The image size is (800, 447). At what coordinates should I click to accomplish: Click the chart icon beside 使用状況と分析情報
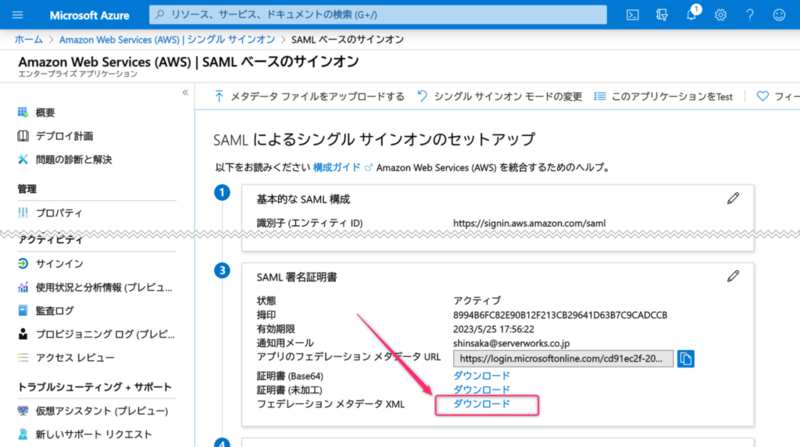23,287
